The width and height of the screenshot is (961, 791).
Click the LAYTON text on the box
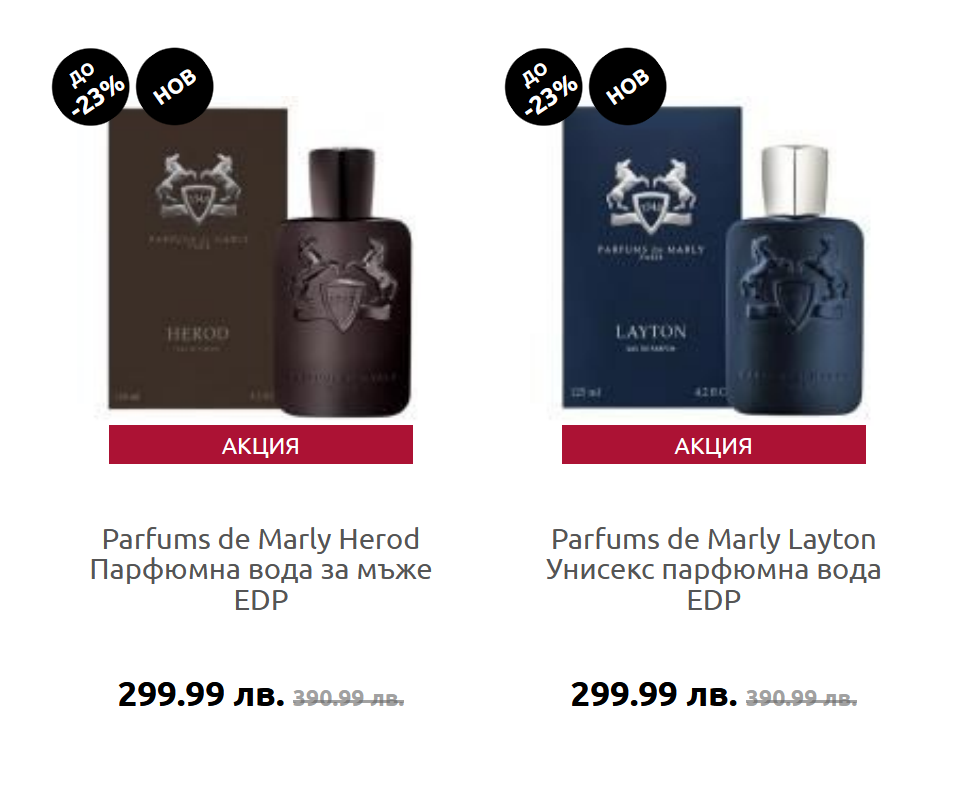[x=651, y=332]
